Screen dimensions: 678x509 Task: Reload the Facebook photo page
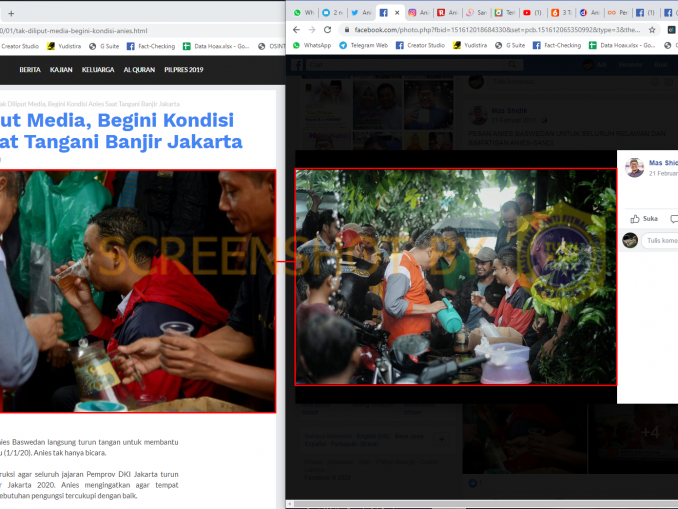click(327, 30)
